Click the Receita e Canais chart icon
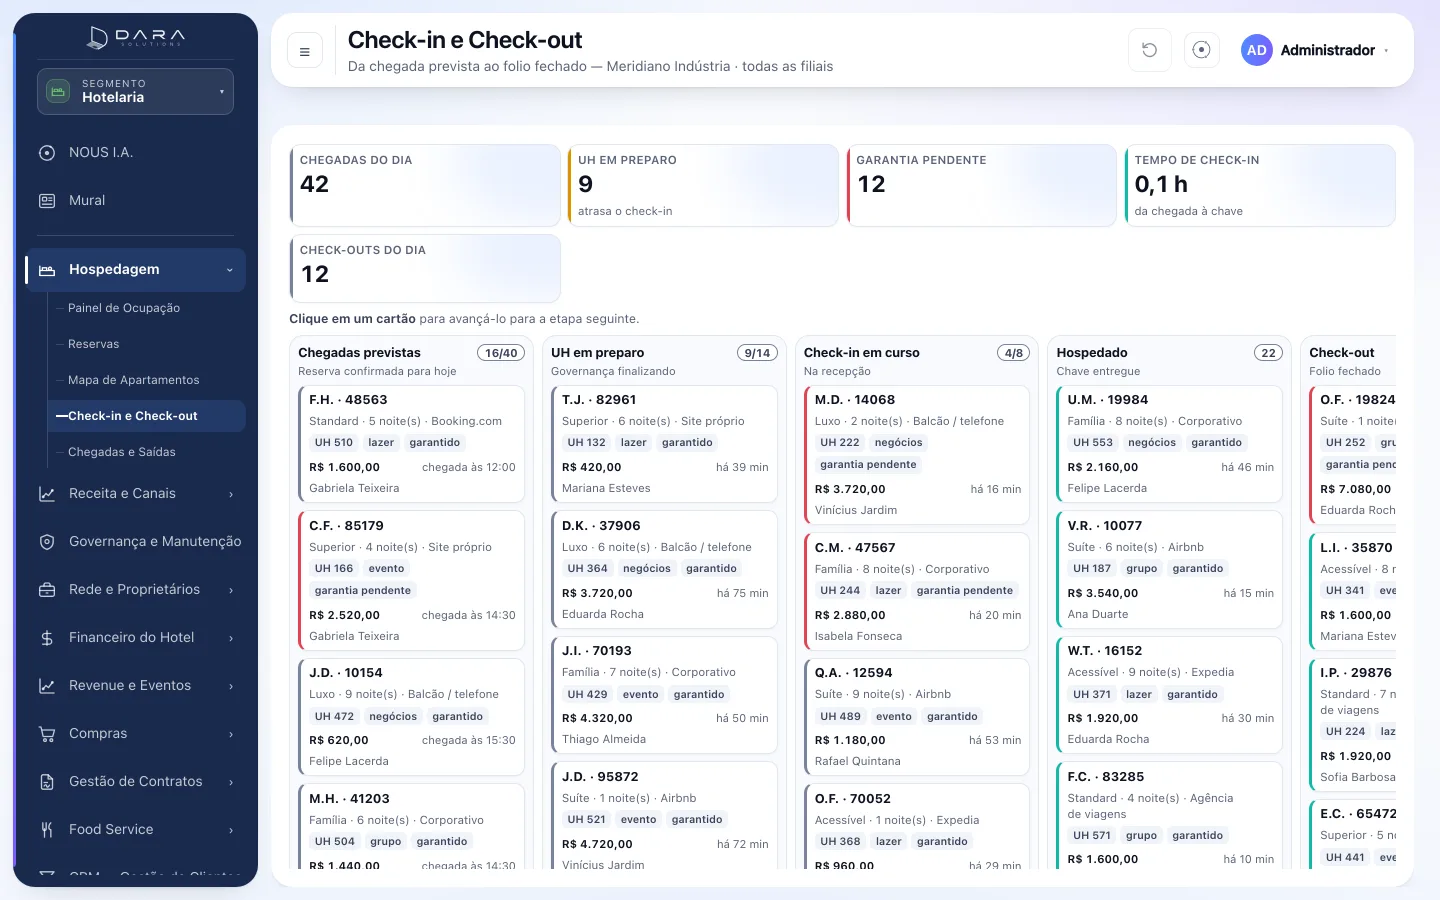1440x900 pixels. pos(47,494)
